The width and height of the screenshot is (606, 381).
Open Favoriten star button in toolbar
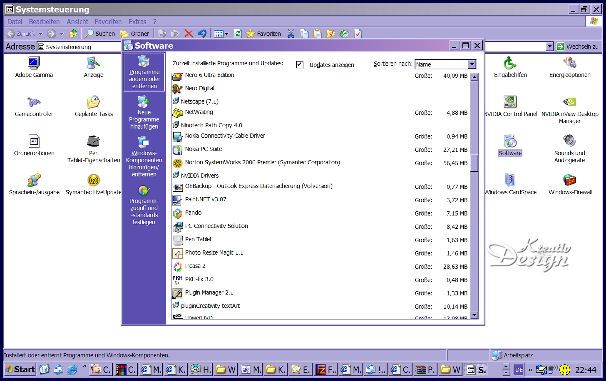point(263,34)
